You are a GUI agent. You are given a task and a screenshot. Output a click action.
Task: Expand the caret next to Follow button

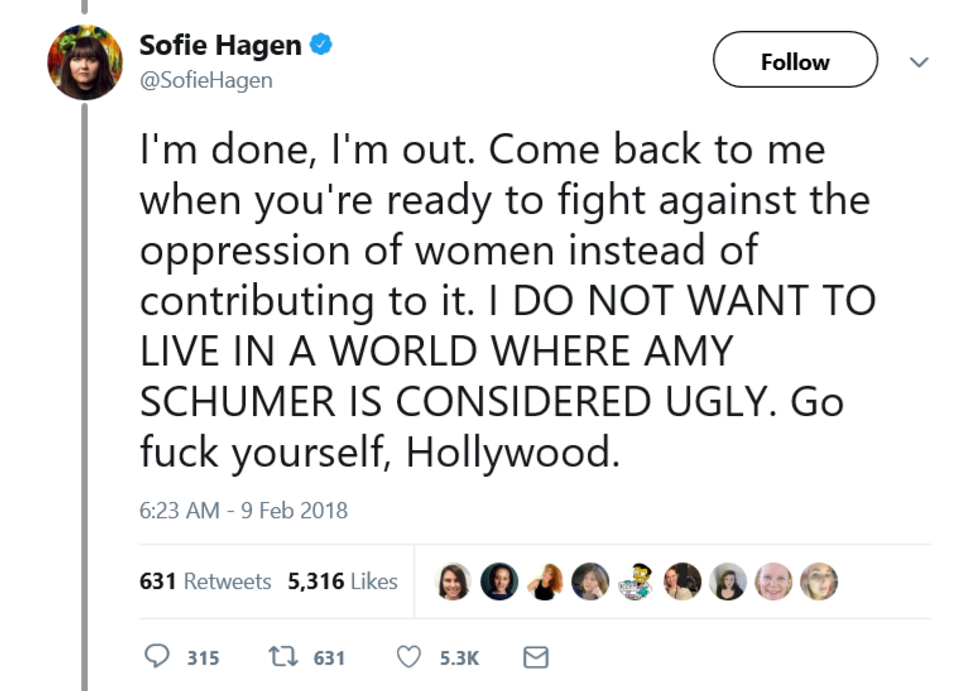tap(919, 61)
